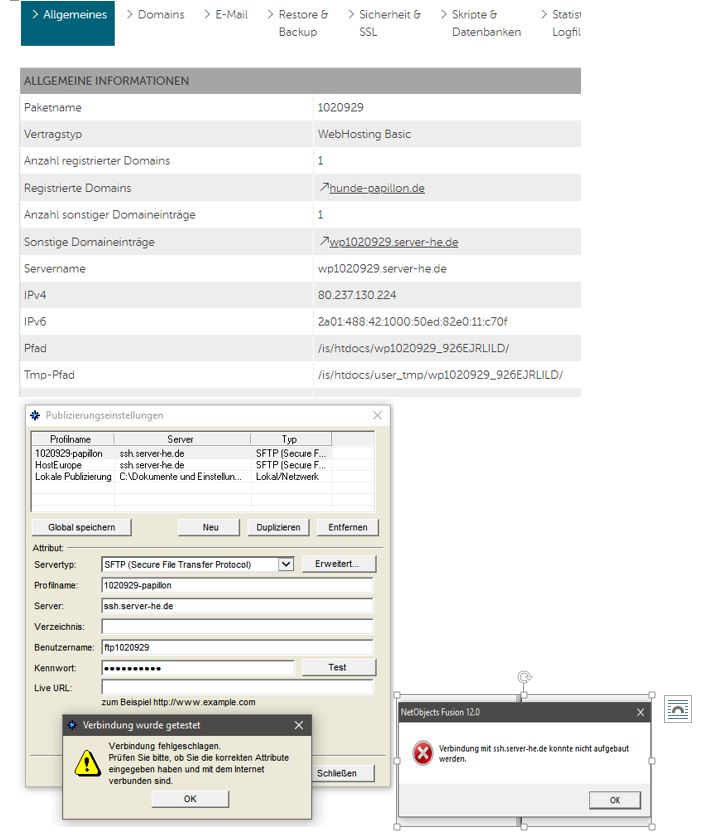This screenshot has height=832, width=702.
Task: Open the Skripte & Datenbanken tab
Action: coord(486,23)
